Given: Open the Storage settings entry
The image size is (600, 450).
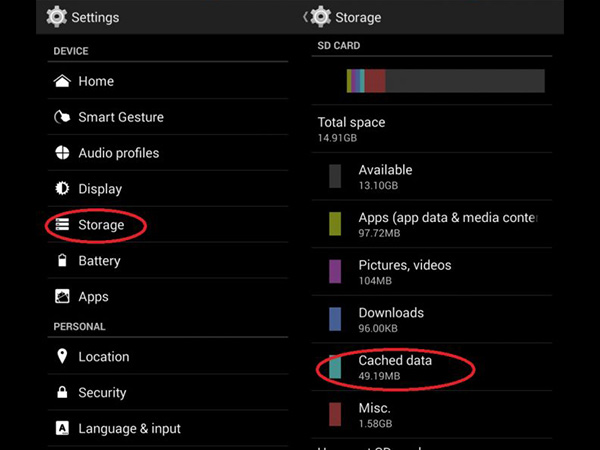Looking at the screenshot, I should (101, 225).
